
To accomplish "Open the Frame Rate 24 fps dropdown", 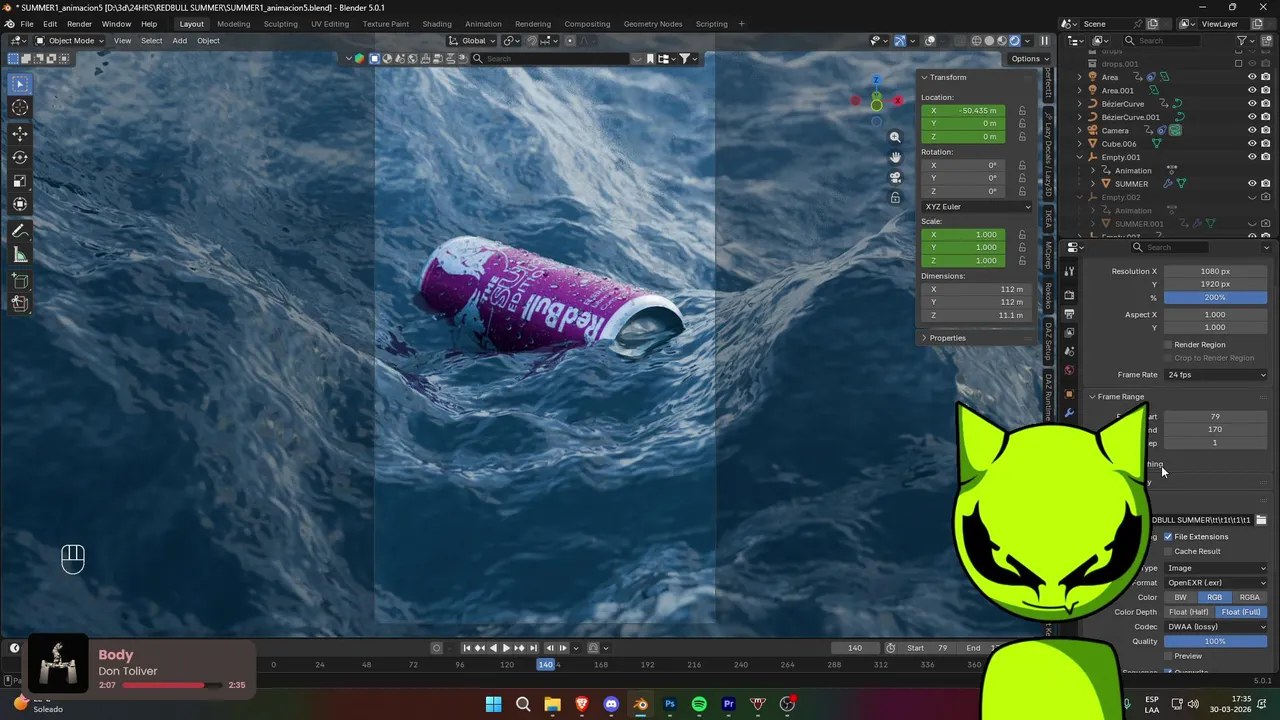I will tap(1216, 375).
